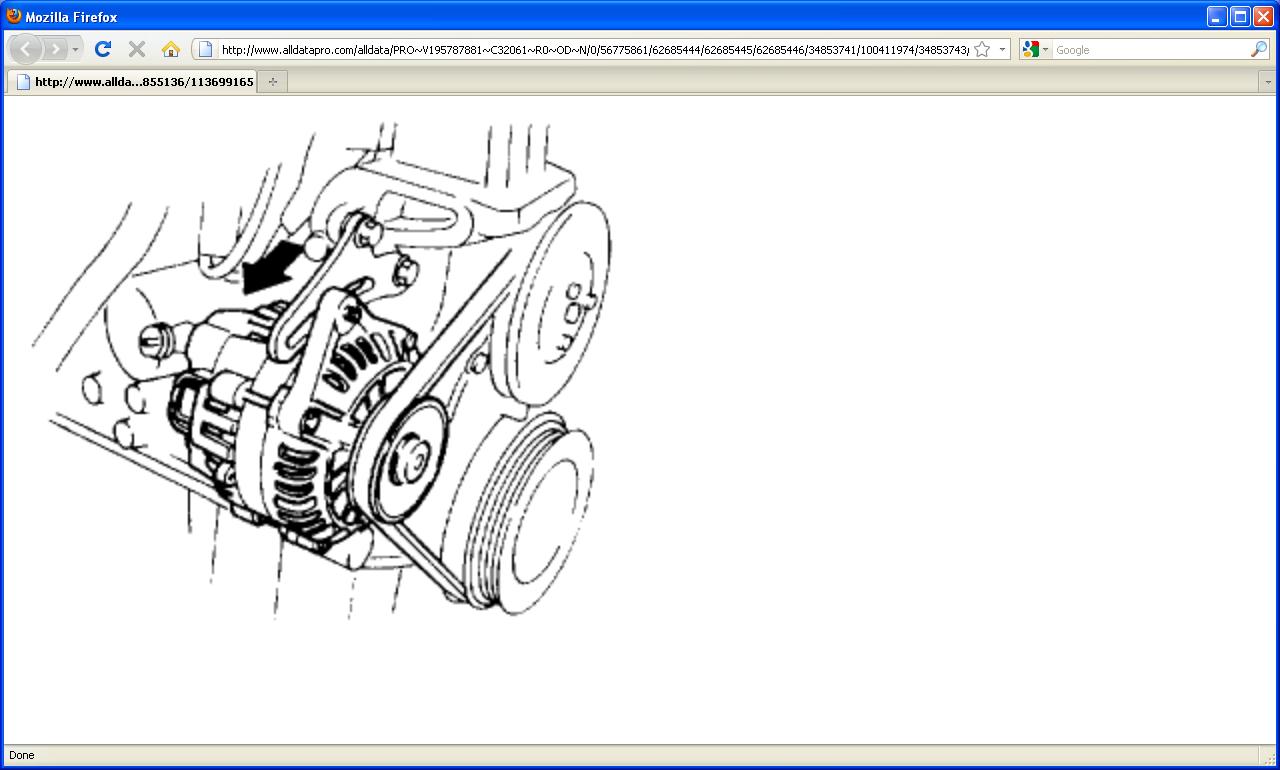
Task: Click the Google search input box
Action: click(x=1150, y=49)
